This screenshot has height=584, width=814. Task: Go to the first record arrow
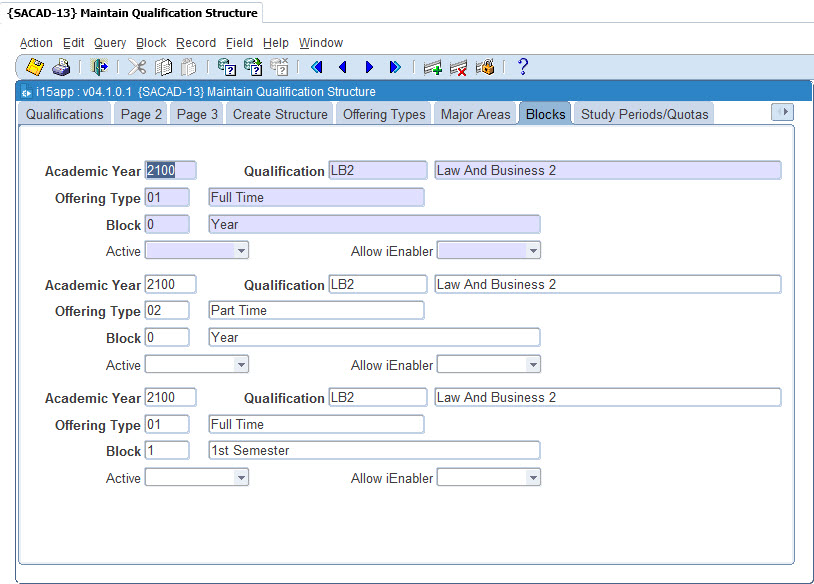pos(317,67)
